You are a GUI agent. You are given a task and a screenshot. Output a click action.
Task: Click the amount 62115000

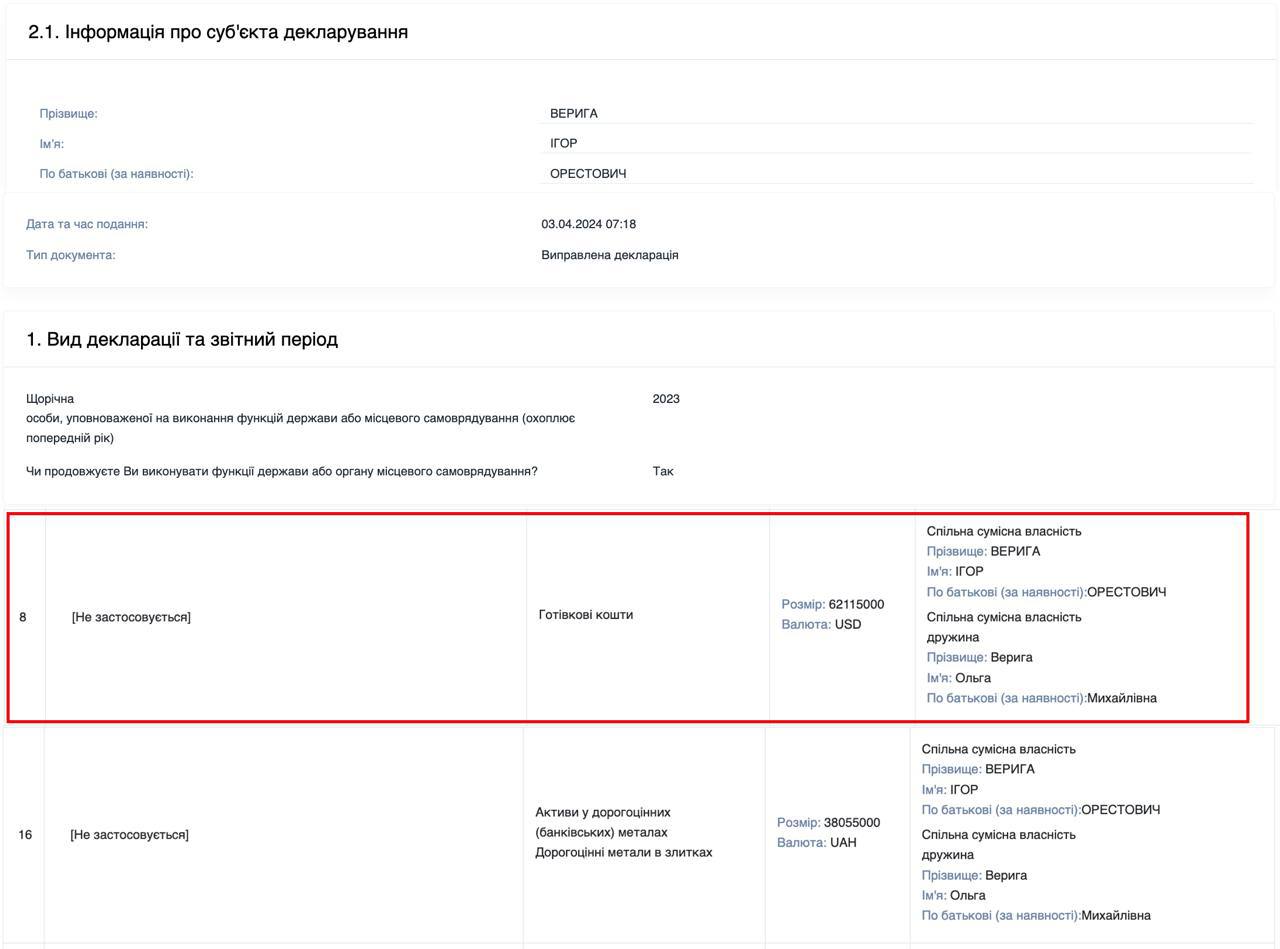point(856,604)
